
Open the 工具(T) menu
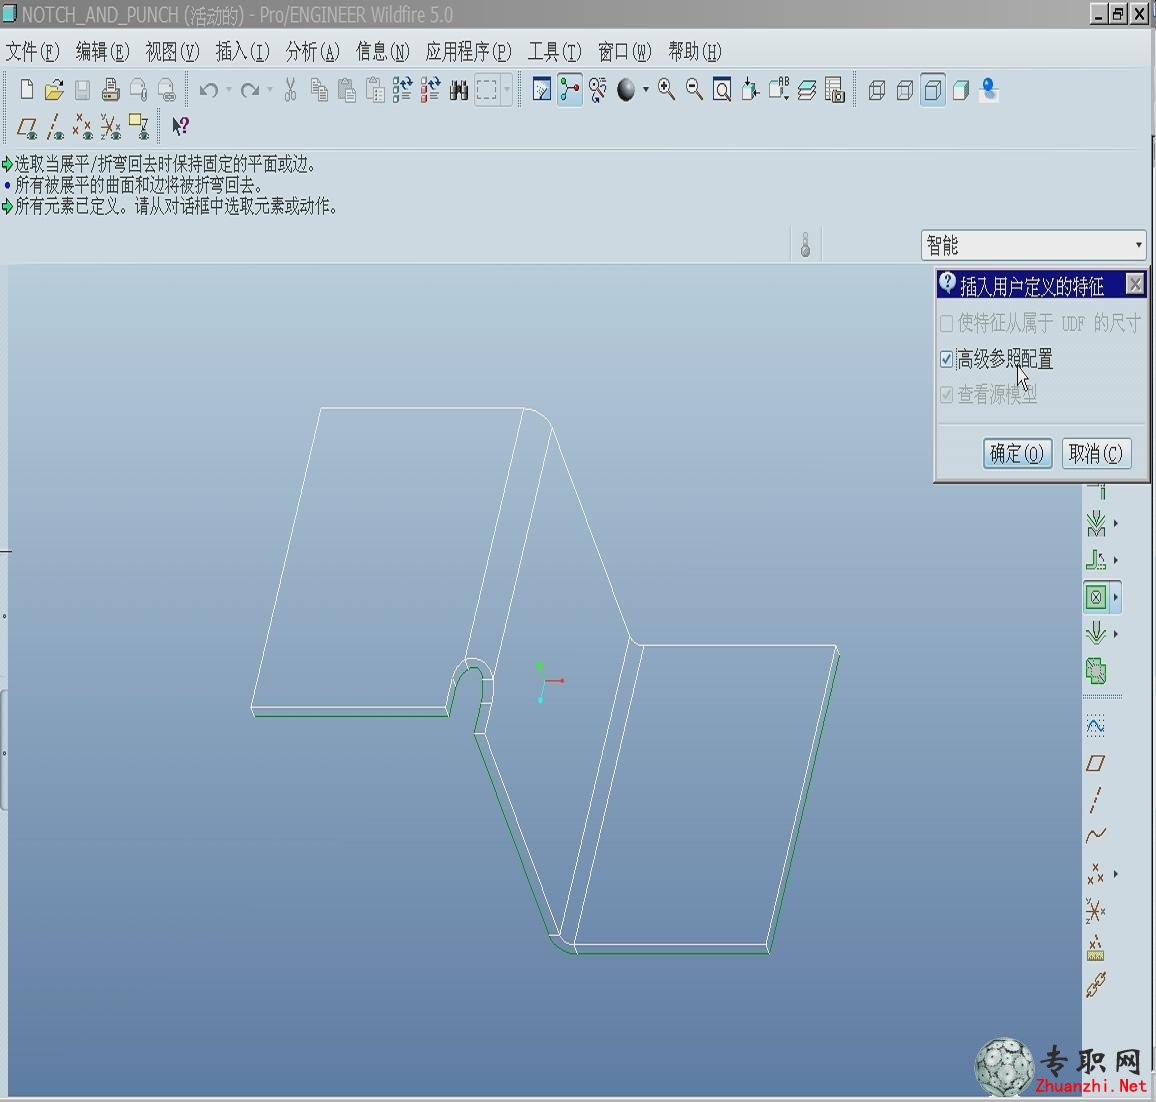pyautogui.click(x=554, y=52)
